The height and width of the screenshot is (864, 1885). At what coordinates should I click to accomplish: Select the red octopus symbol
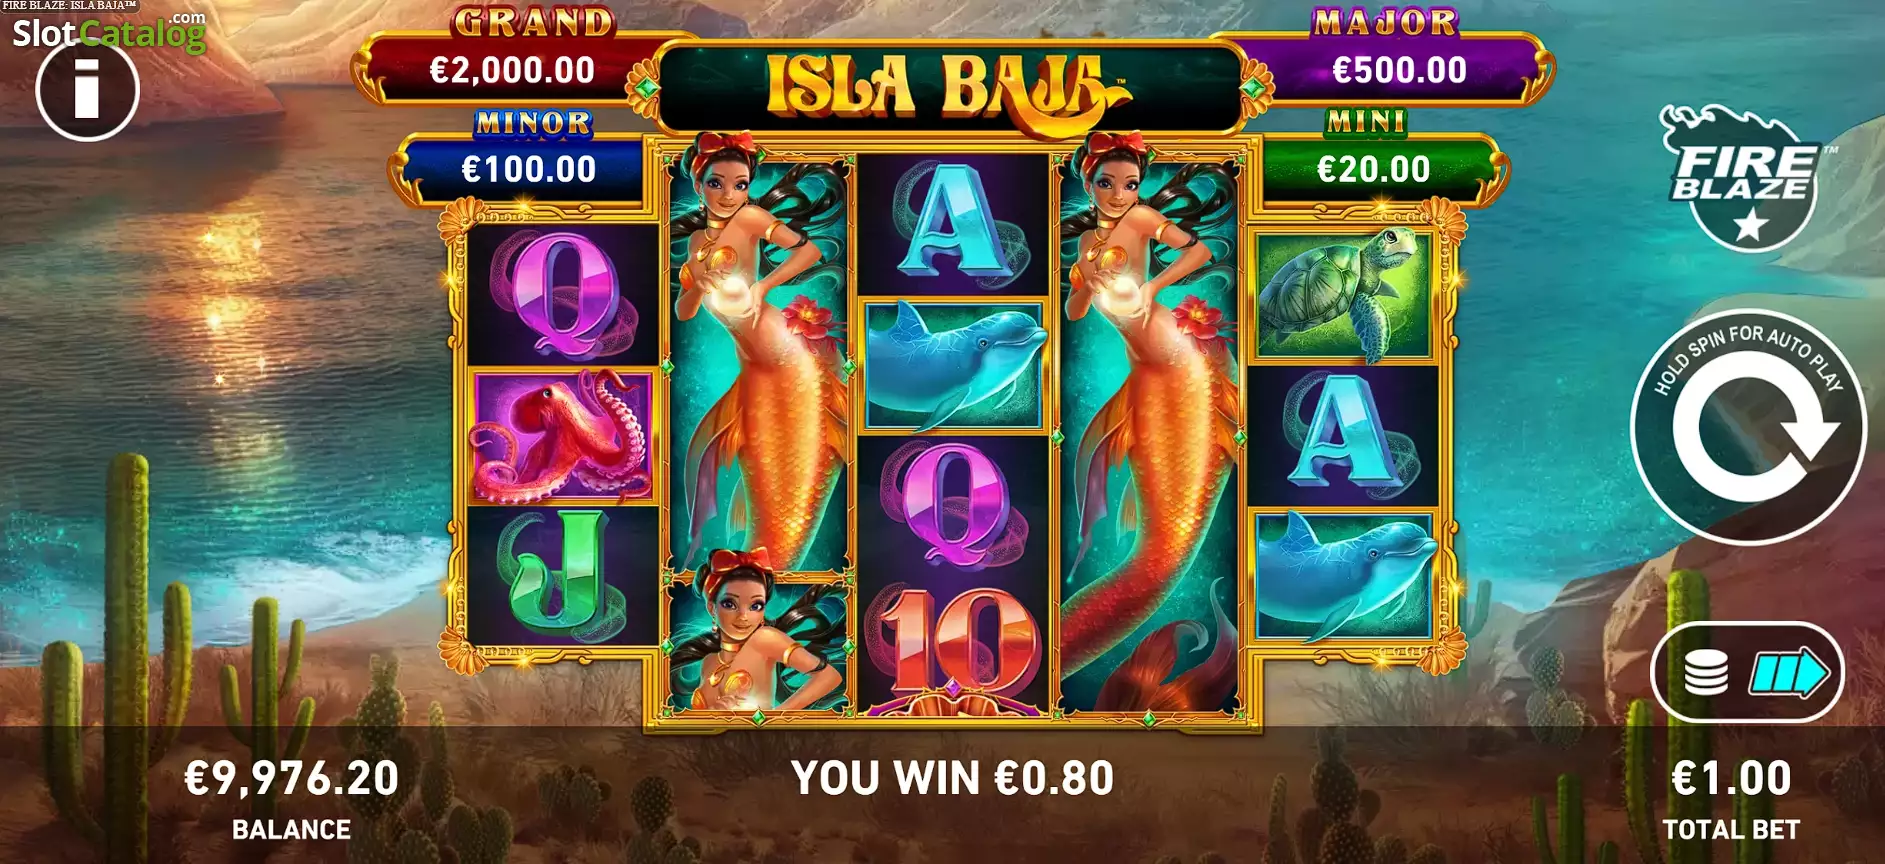click(x=562, y=435)
